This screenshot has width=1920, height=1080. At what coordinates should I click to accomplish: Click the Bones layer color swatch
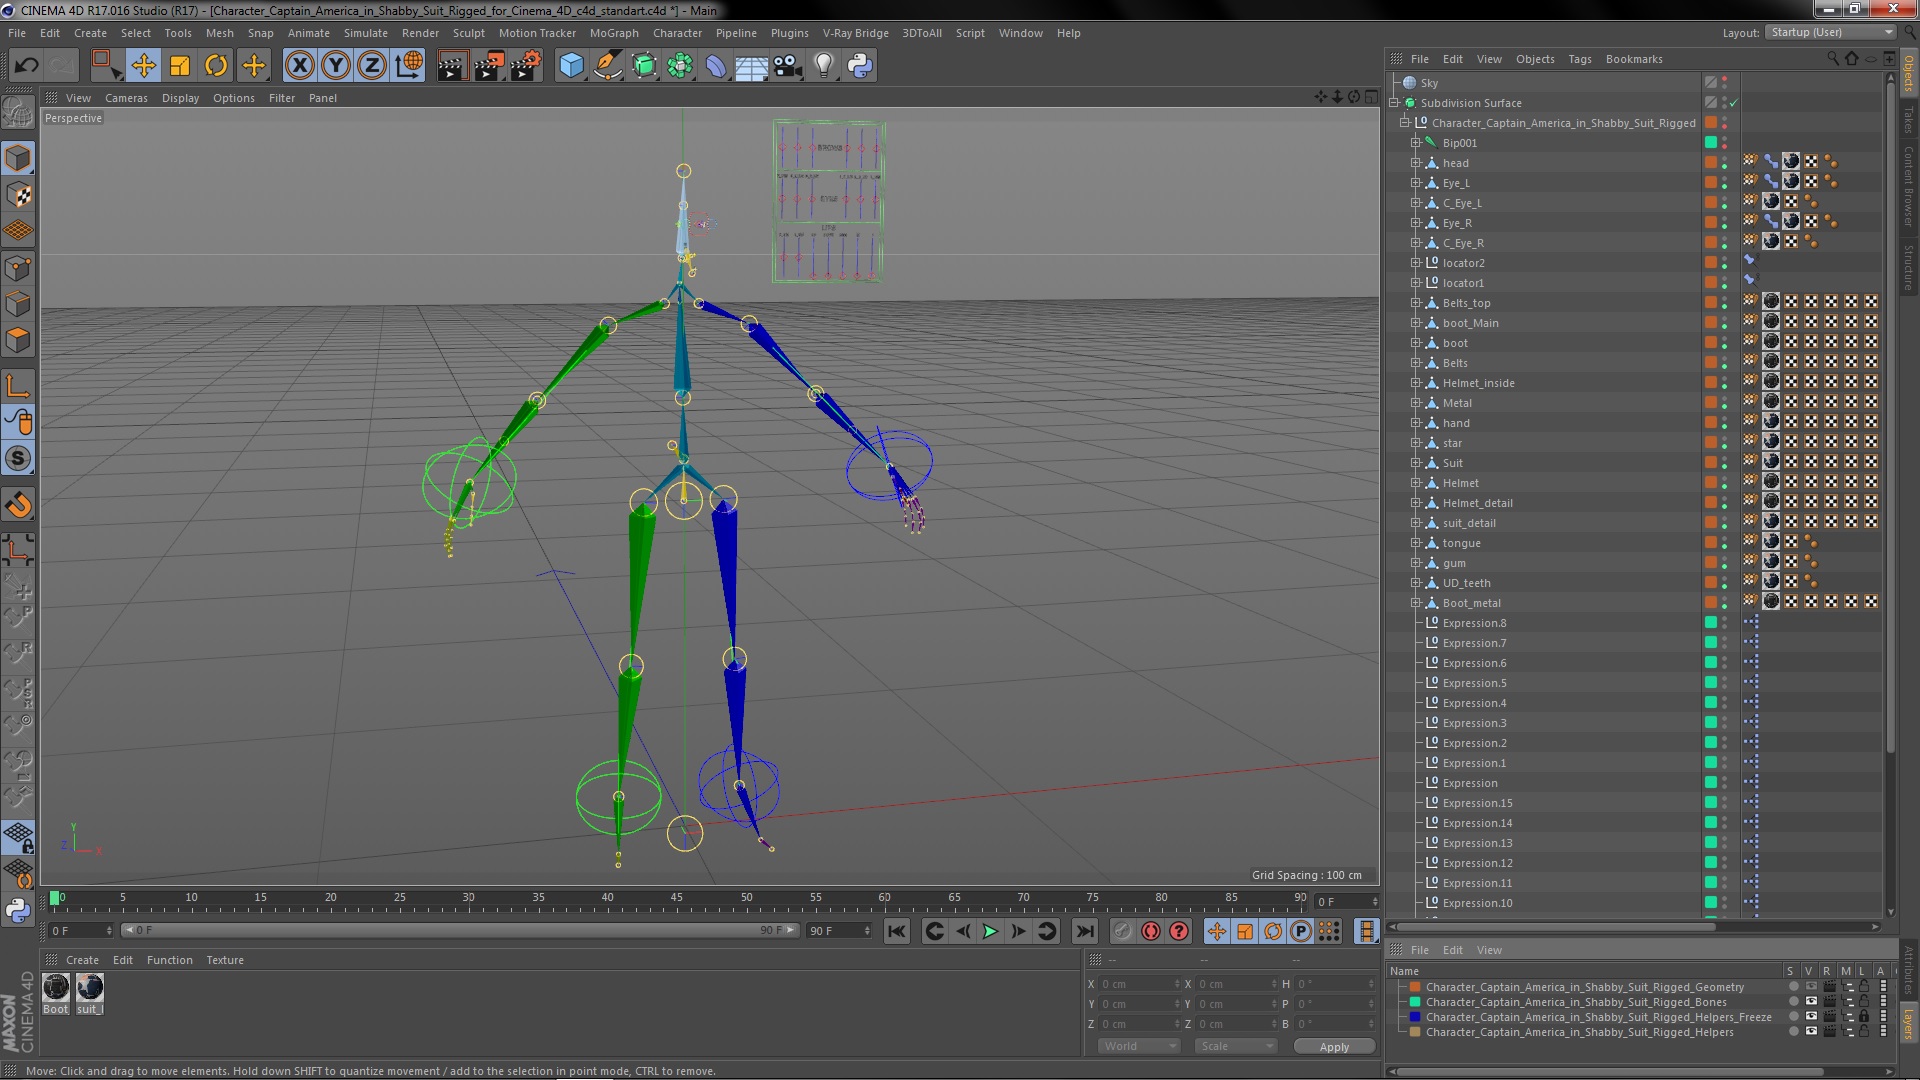(x=1415, y=1002)
